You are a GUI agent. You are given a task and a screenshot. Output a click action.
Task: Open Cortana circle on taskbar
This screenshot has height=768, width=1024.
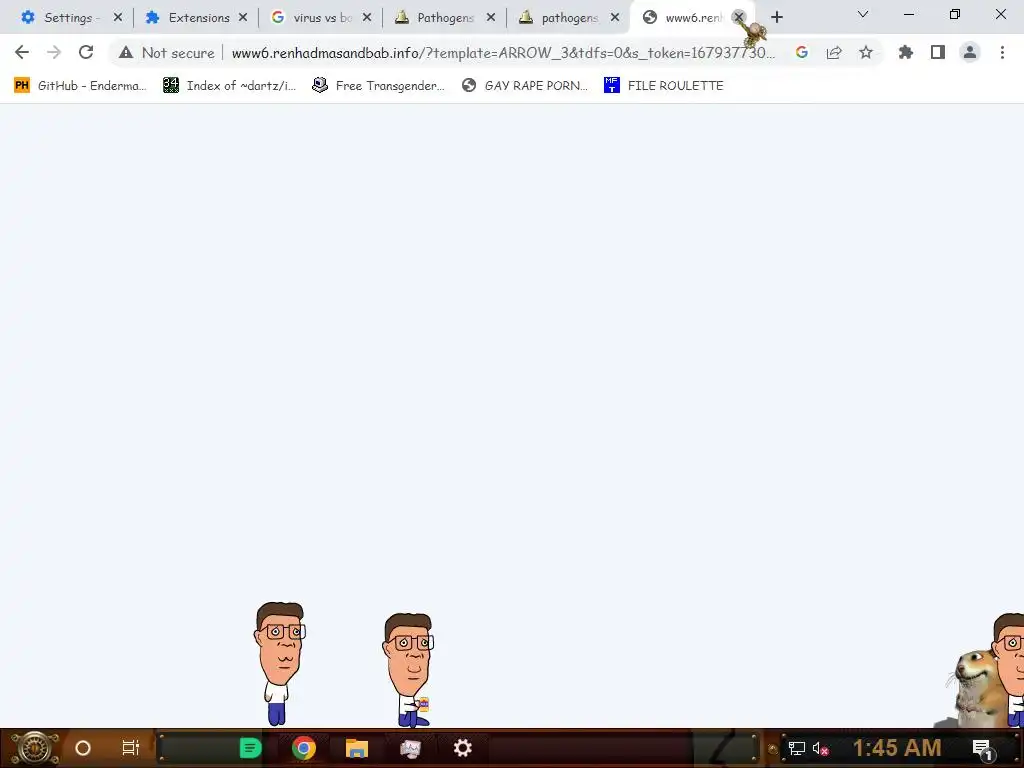point(83,748)
